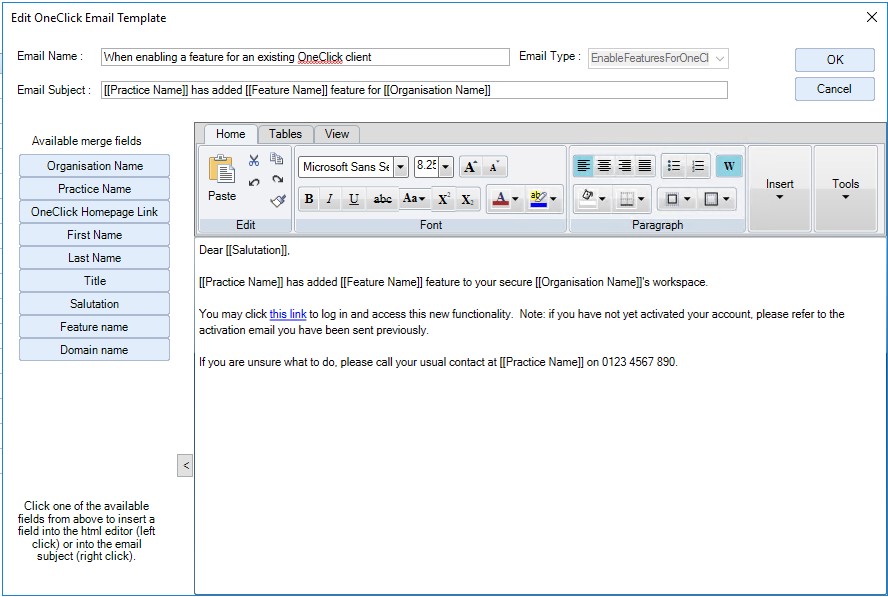Insert a numbered list
Viewport: 888px width, 597px height.
[698, 166]
